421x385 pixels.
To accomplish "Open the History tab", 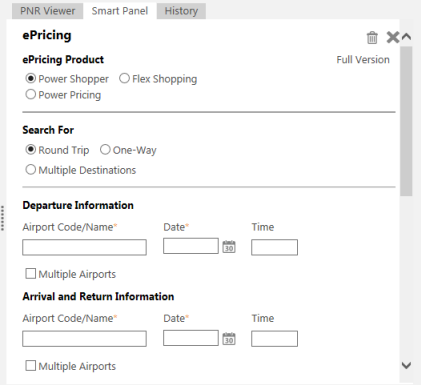I will (x=181, y=11).
